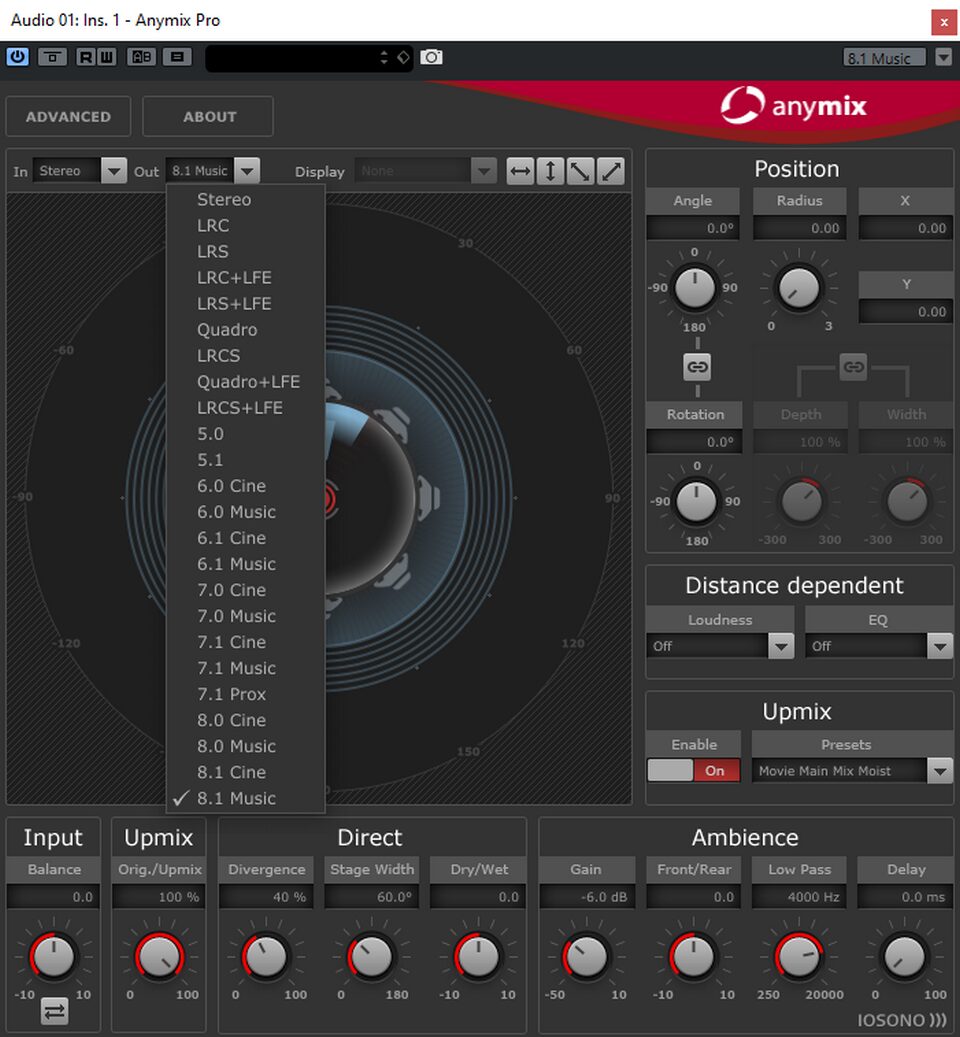960x1037 pixels.
Task: Select Quadro from output list
Action: pyautogui.click(x=246, y=329)
